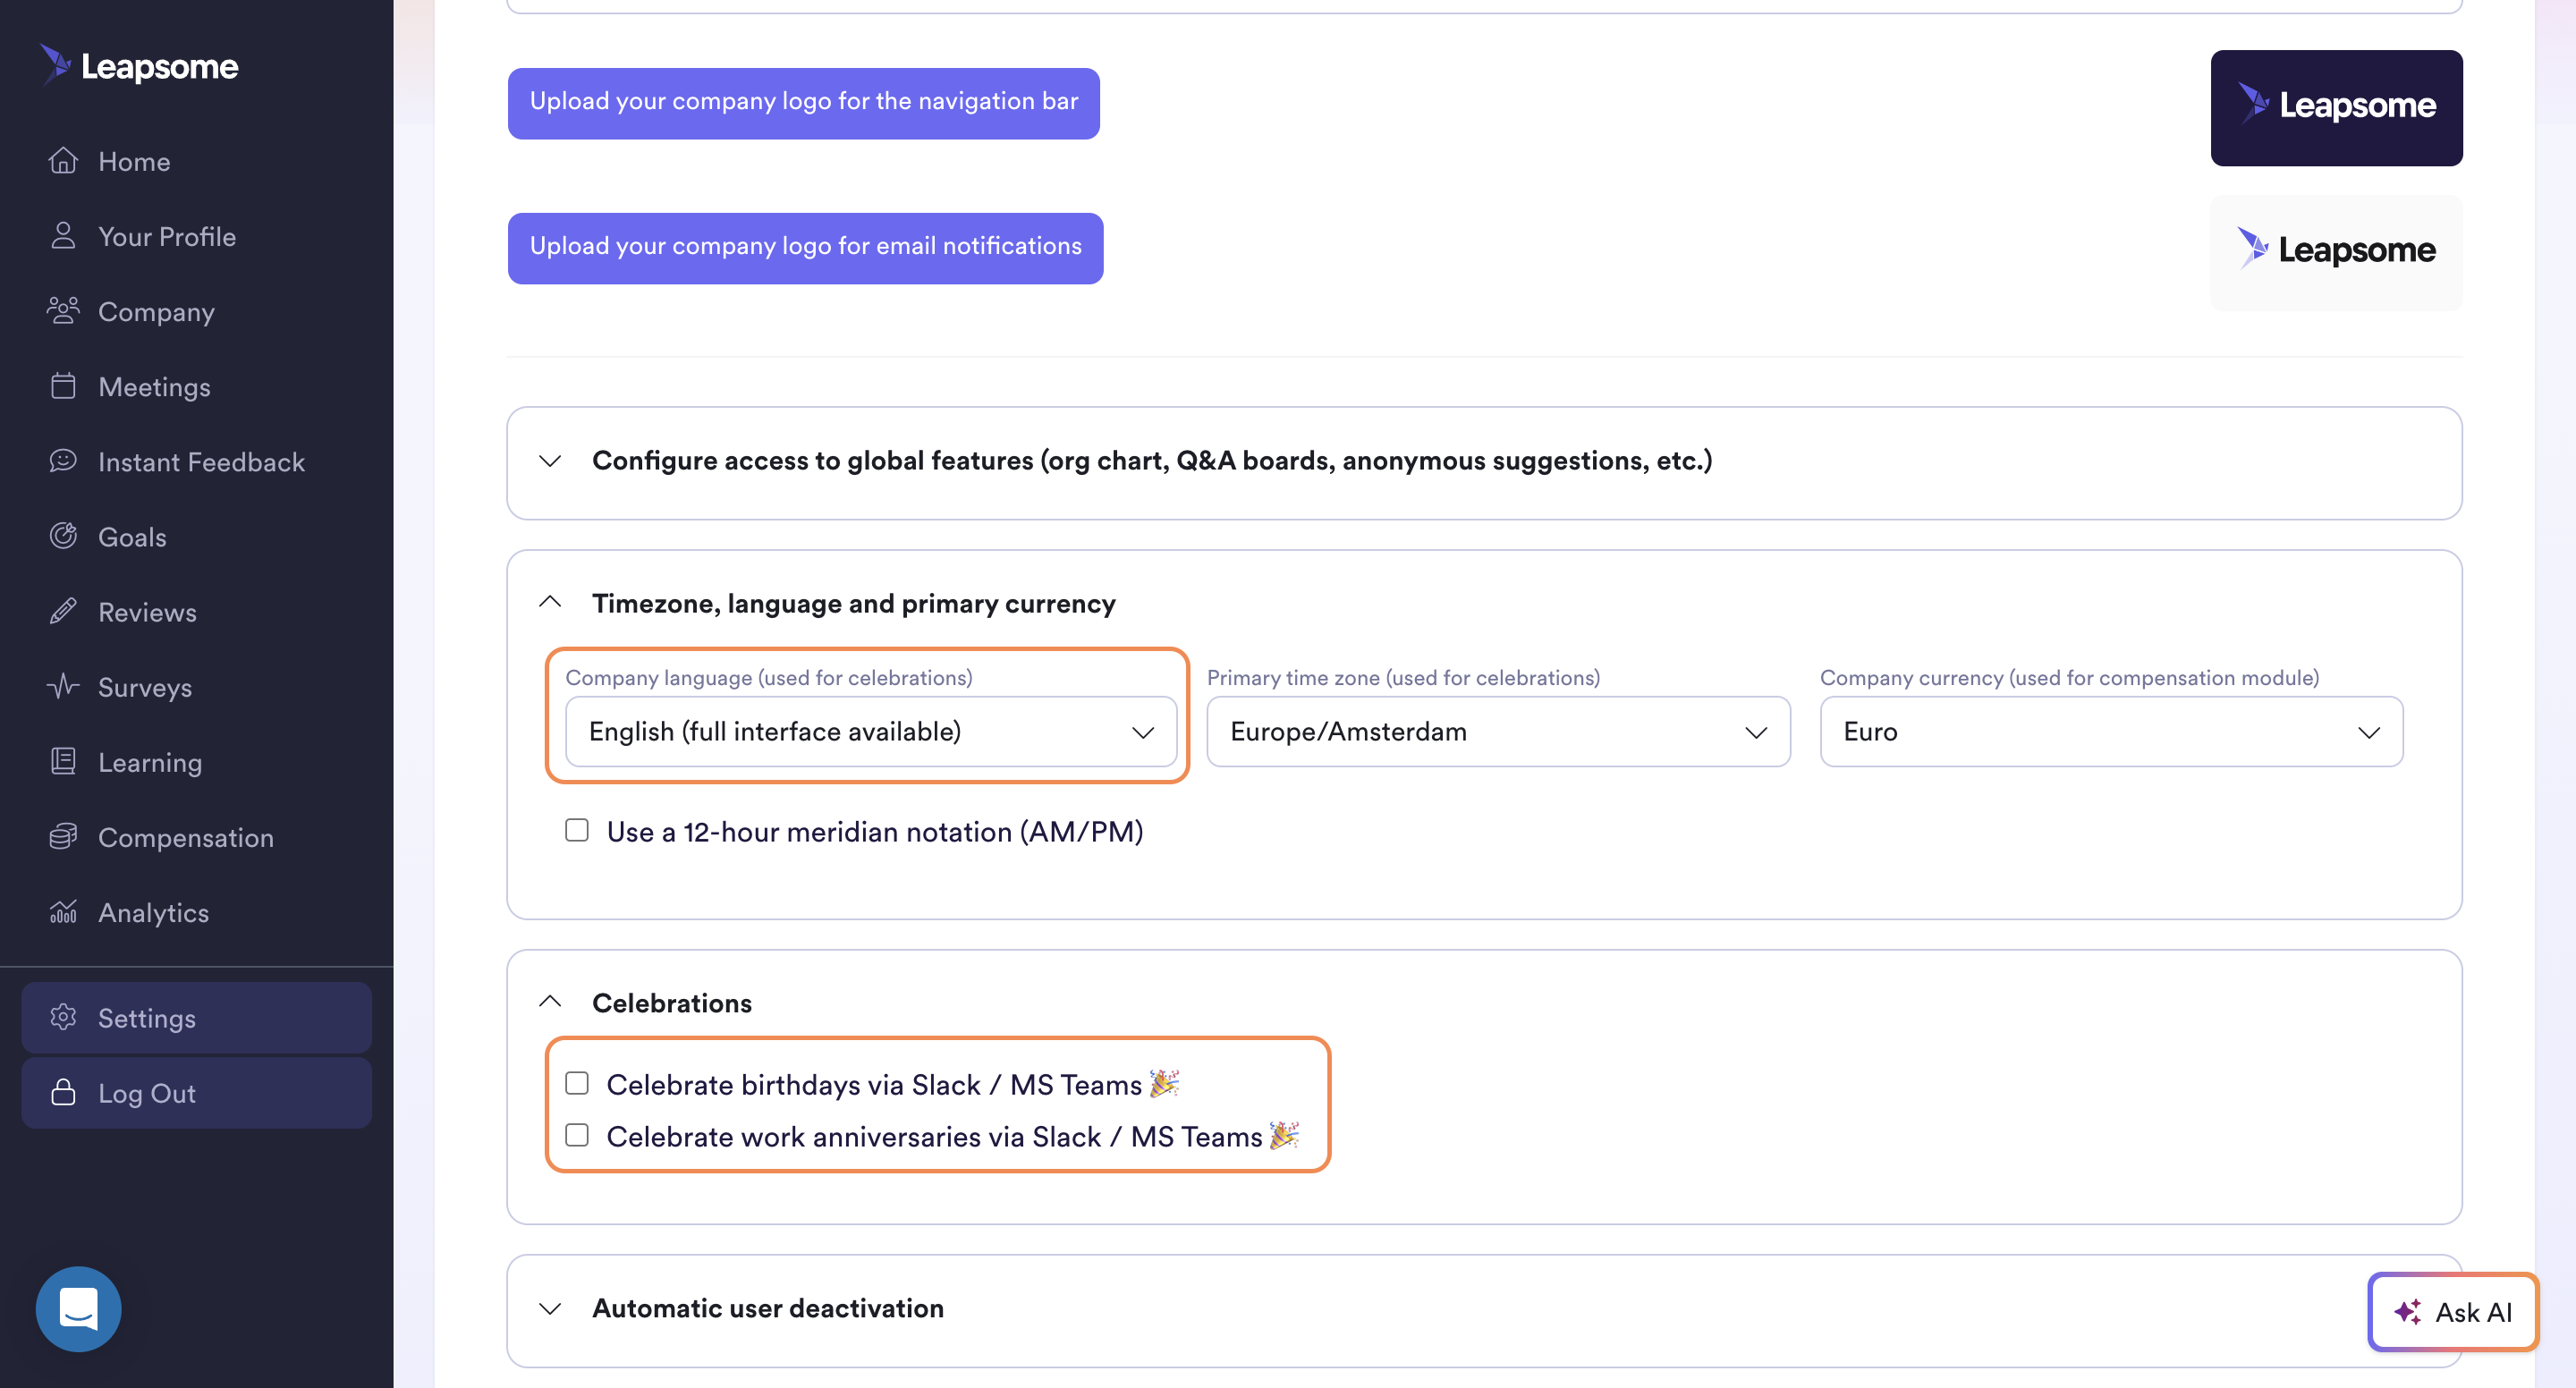
Task: Click the Company people icon
Action: click(x=63, y=311)
